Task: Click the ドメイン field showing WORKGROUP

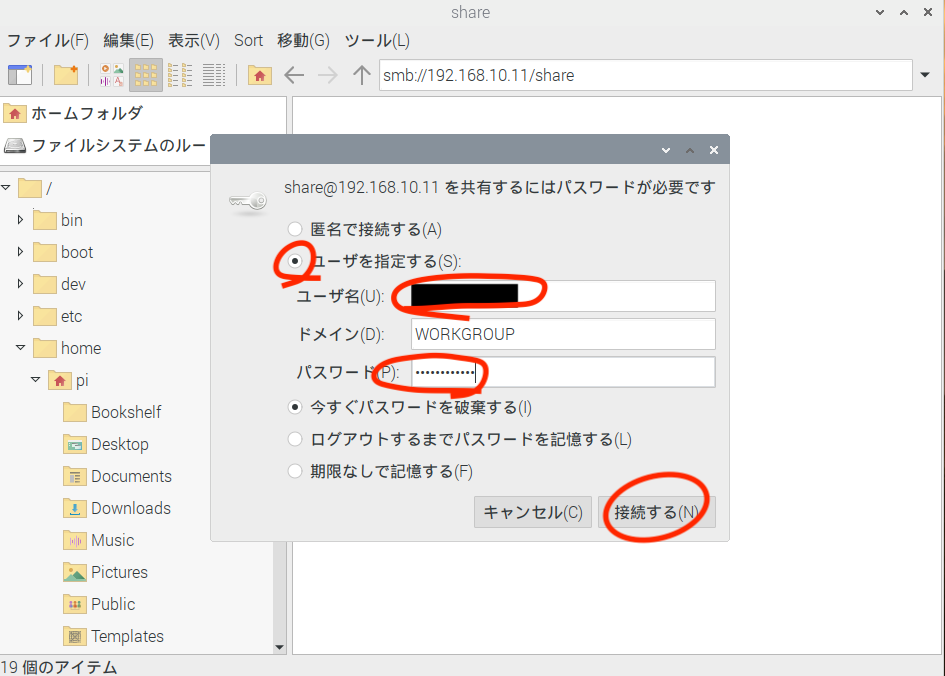Action: (563, 334)
